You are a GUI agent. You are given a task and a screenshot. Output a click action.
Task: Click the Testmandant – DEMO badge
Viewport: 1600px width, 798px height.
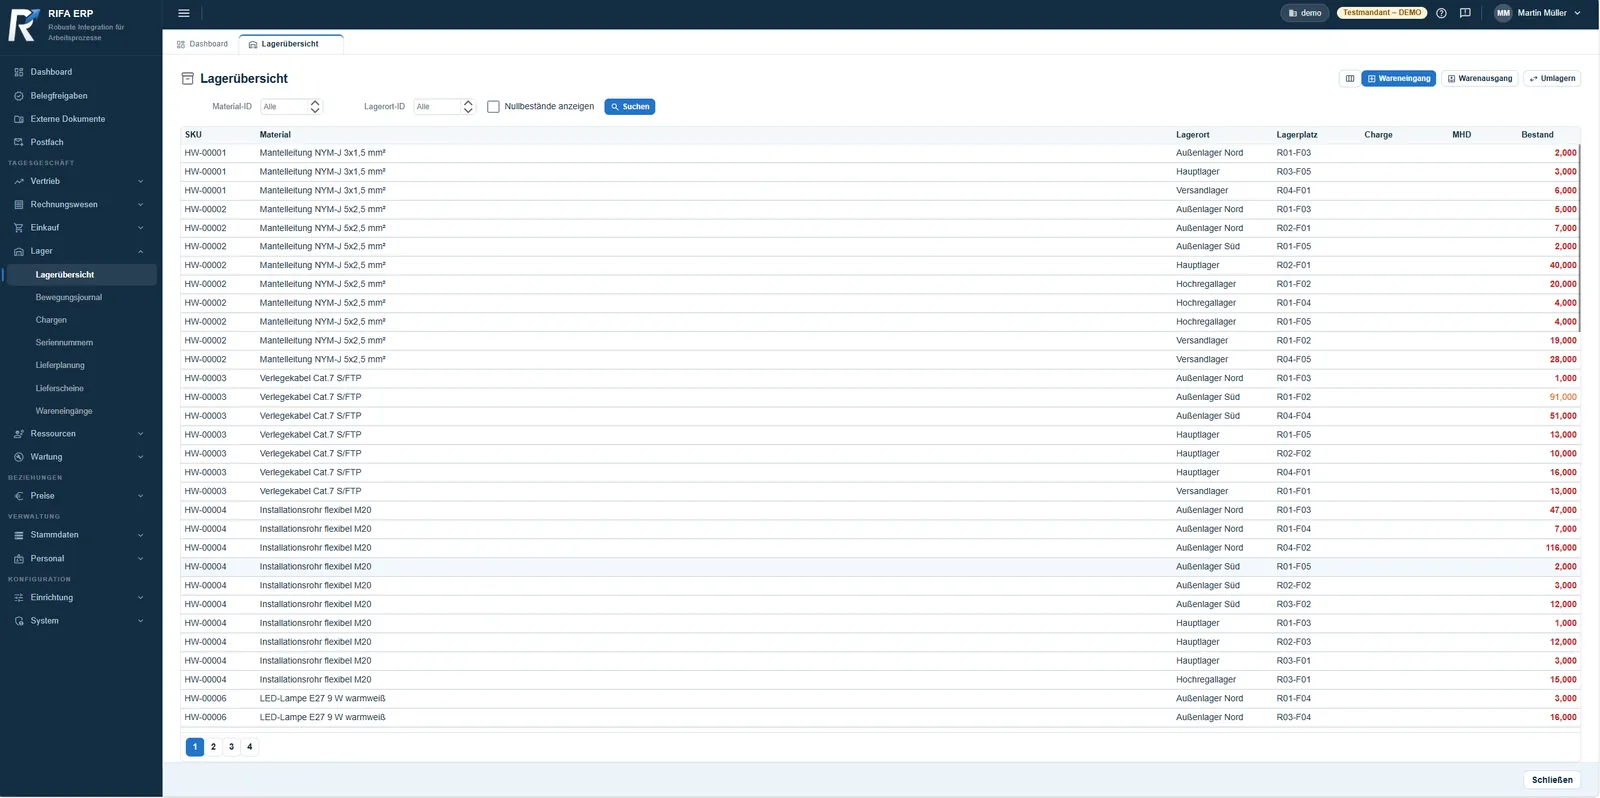coord(1381,13)
